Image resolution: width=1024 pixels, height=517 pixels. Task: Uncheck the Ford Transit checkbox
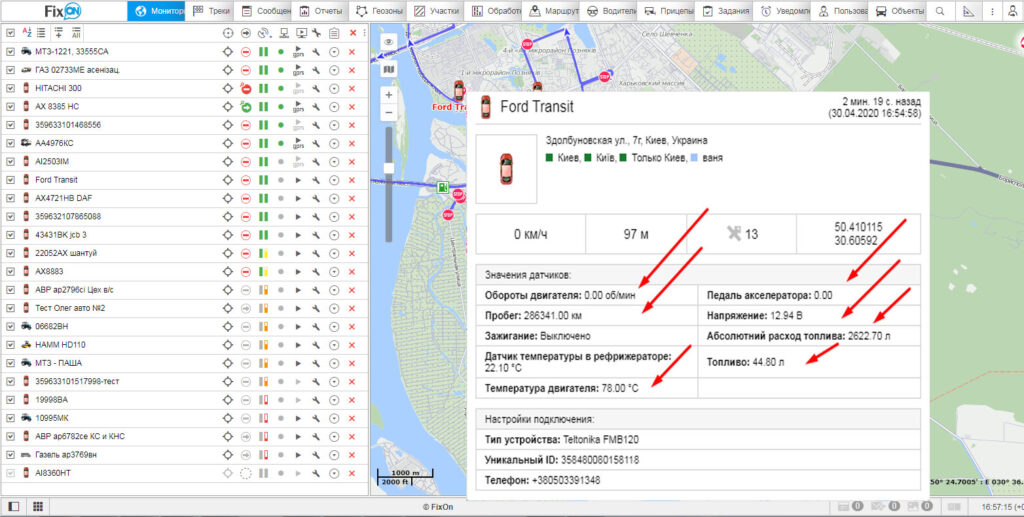point(10,179)
